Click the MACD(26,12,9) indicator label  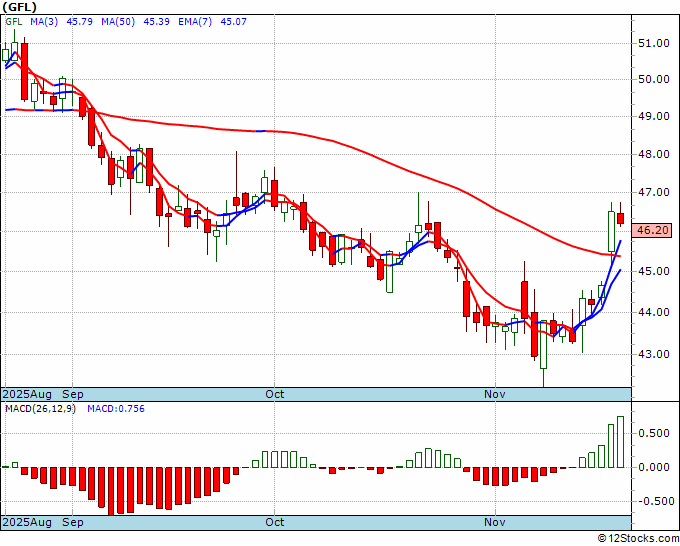click(40, 409)
